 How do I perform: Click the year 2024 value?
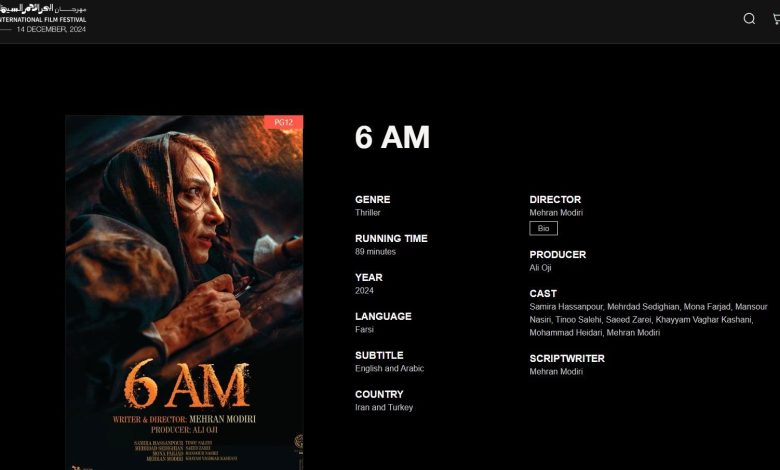364,290
